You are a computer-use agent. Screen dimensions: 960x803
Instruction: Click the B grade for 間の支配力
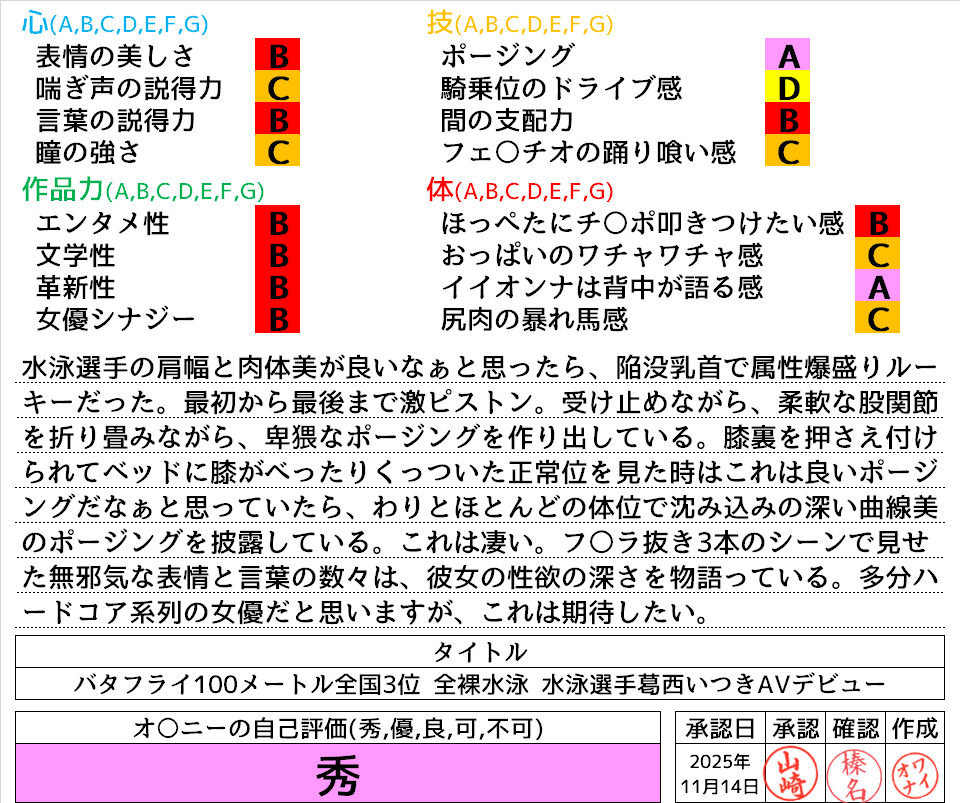click(787, 120)
